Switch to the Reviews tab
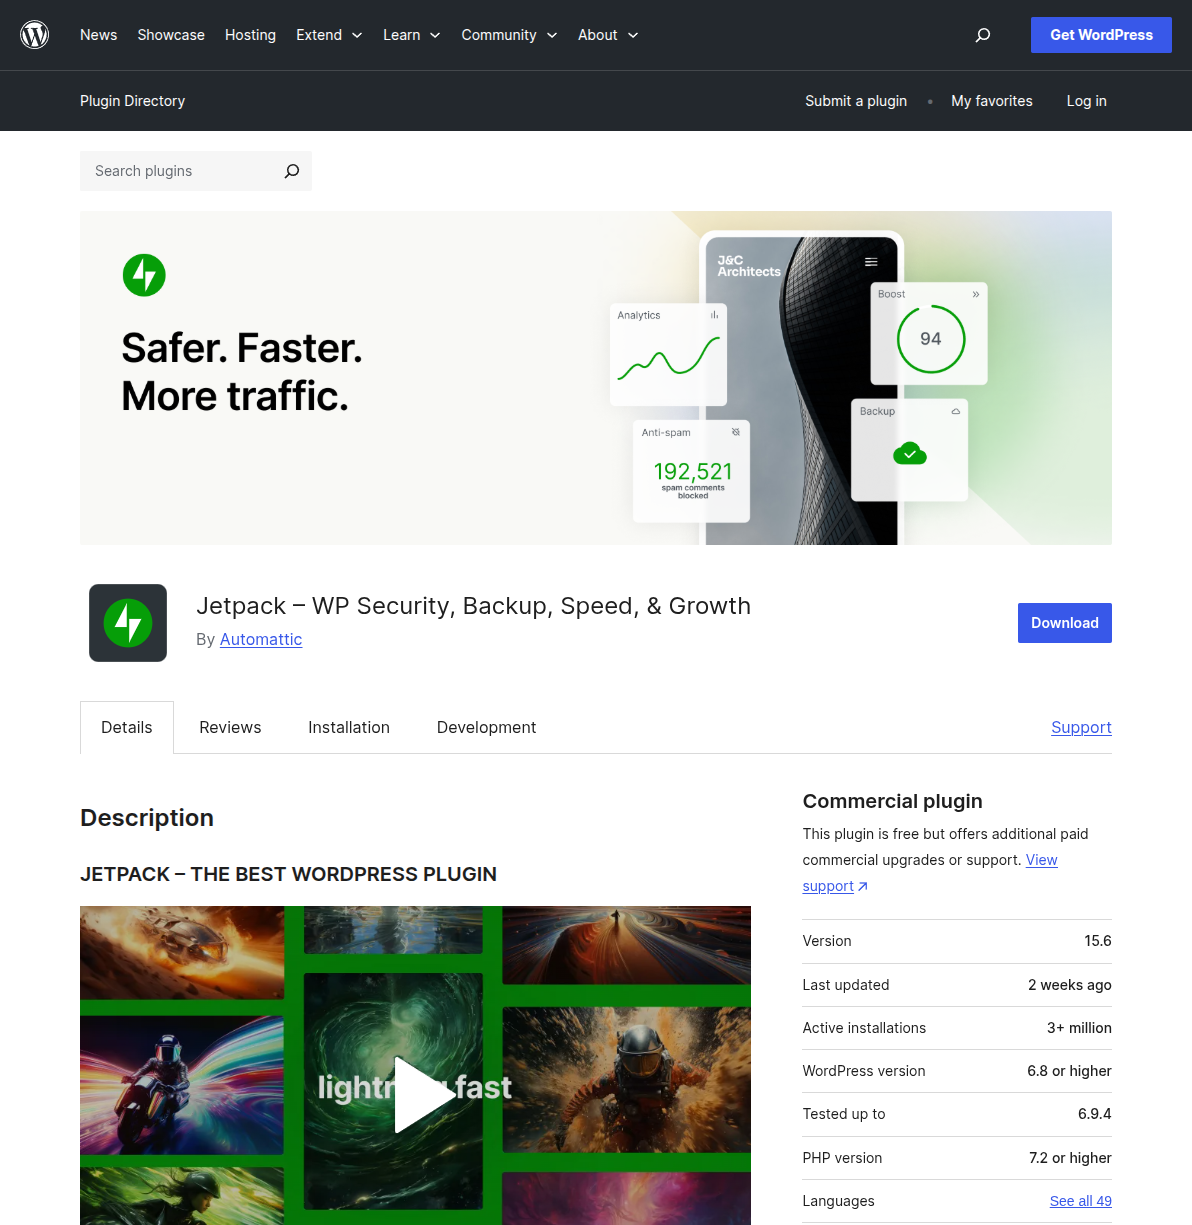 click(229, 727)
